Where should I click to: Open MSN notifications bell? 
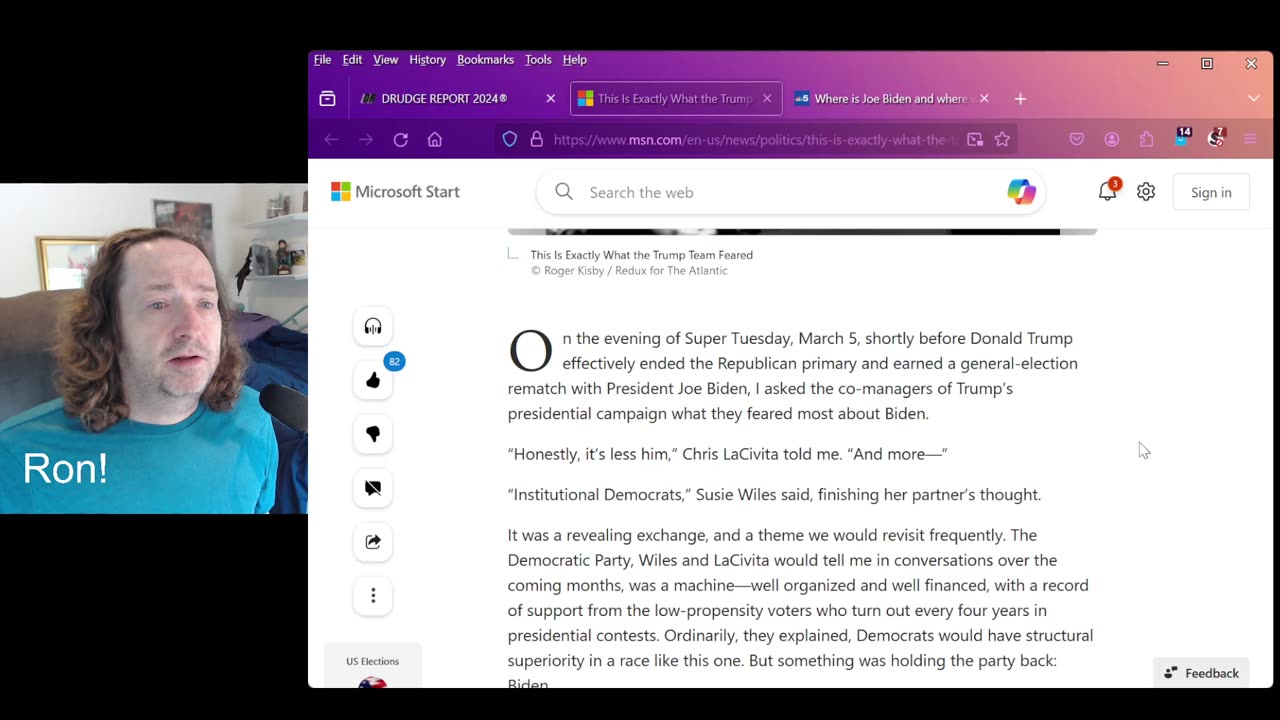click(1107, 192)
